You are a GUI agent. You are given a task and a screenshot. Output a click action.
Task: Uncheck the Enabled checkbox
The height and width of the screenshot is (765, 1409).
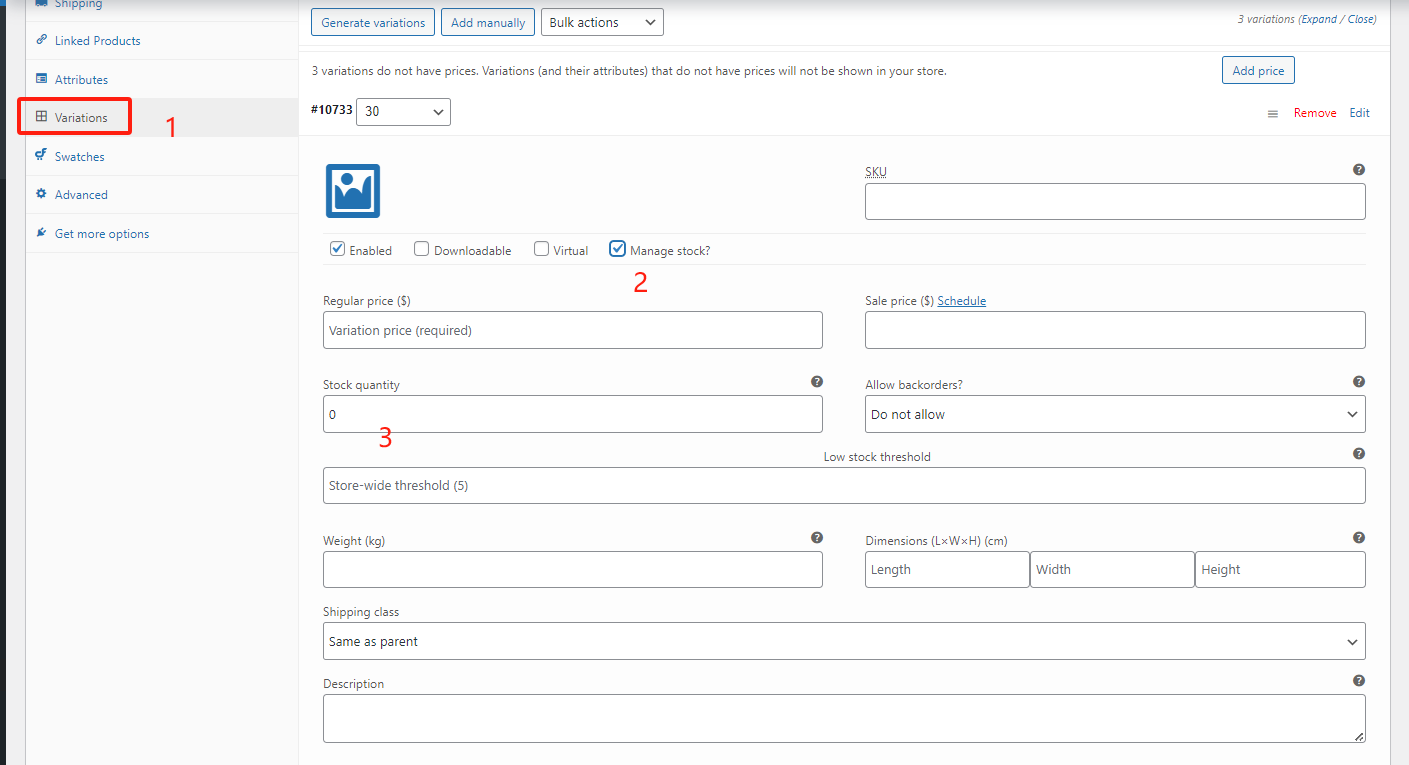(338, 249)
